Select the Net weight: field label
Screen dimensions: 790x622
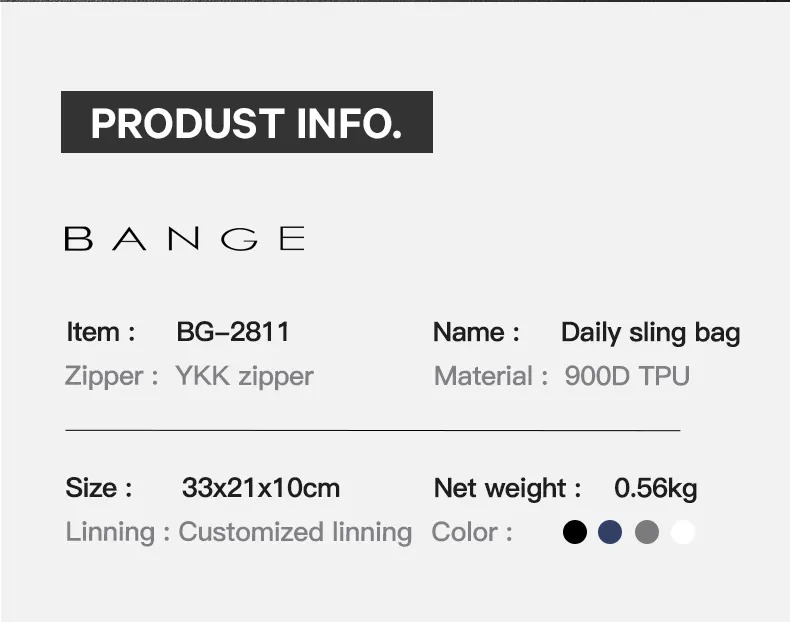coord(507,488)
